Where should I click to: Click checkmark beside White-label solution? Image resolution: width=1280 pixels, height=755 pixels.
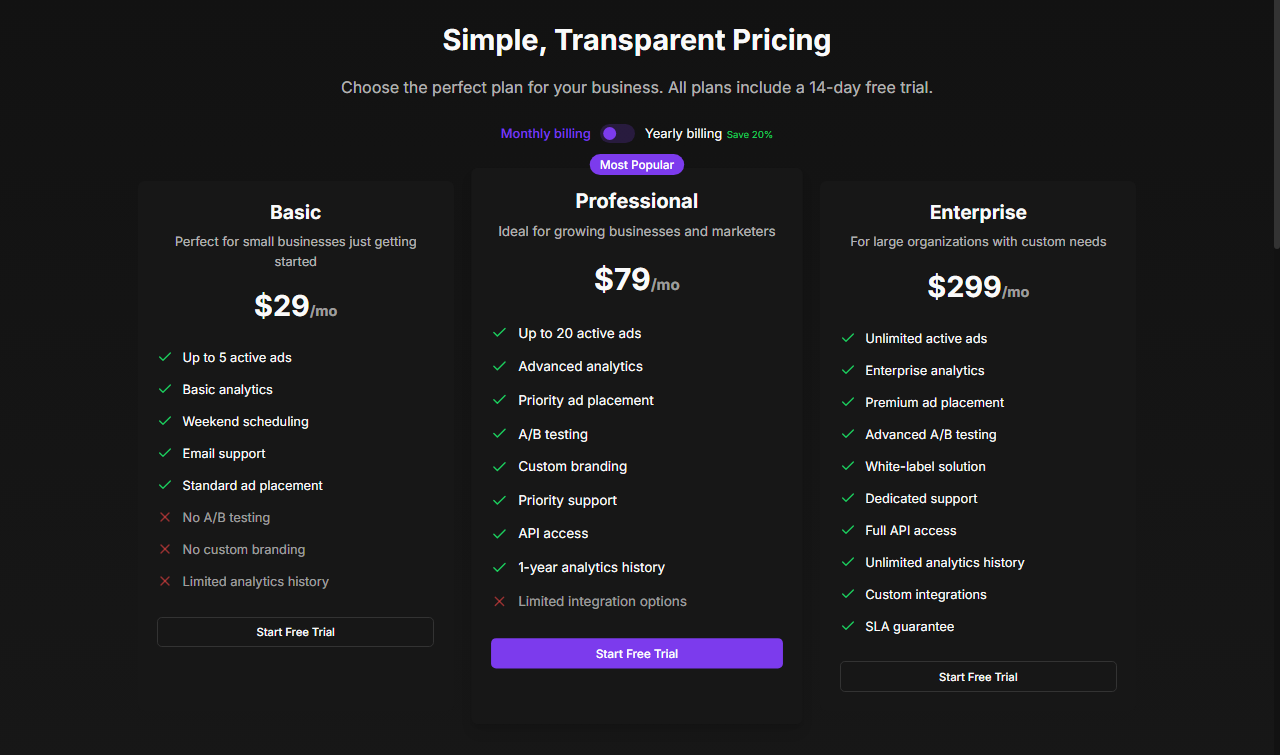point(848,466)
